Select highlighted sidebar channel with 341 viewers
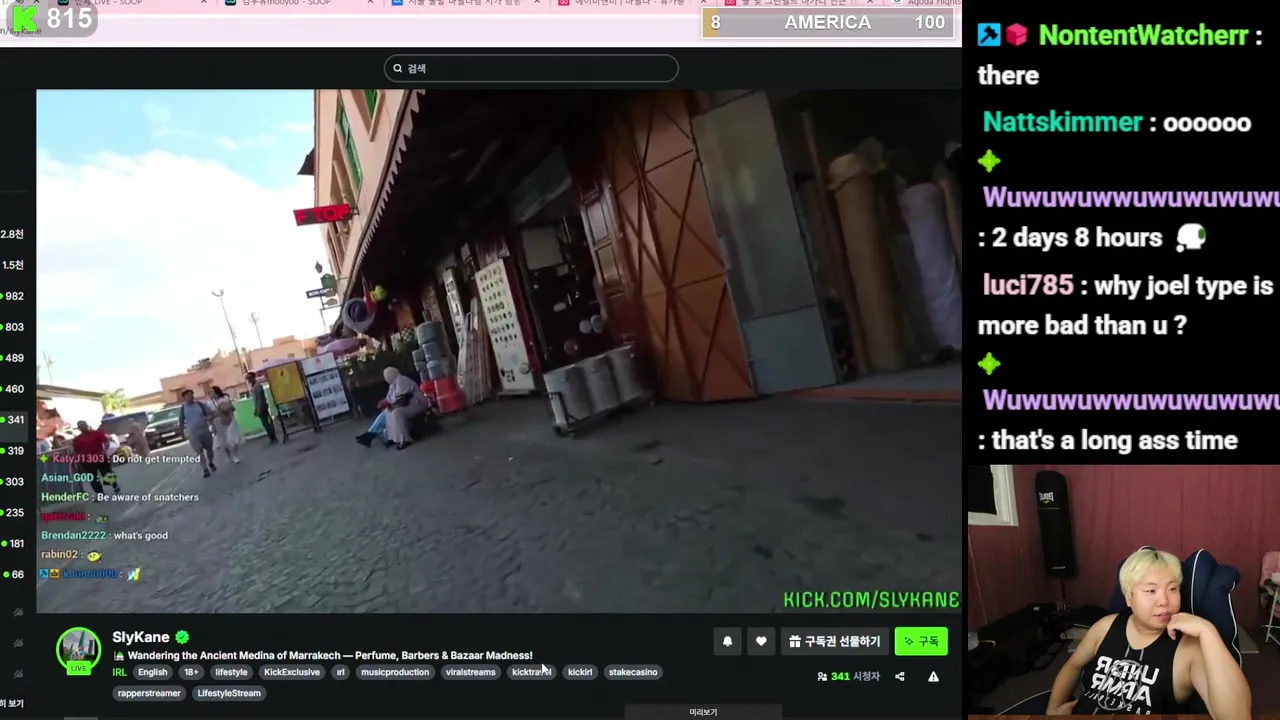This screenshot has height=720, width=1280. 12,420
